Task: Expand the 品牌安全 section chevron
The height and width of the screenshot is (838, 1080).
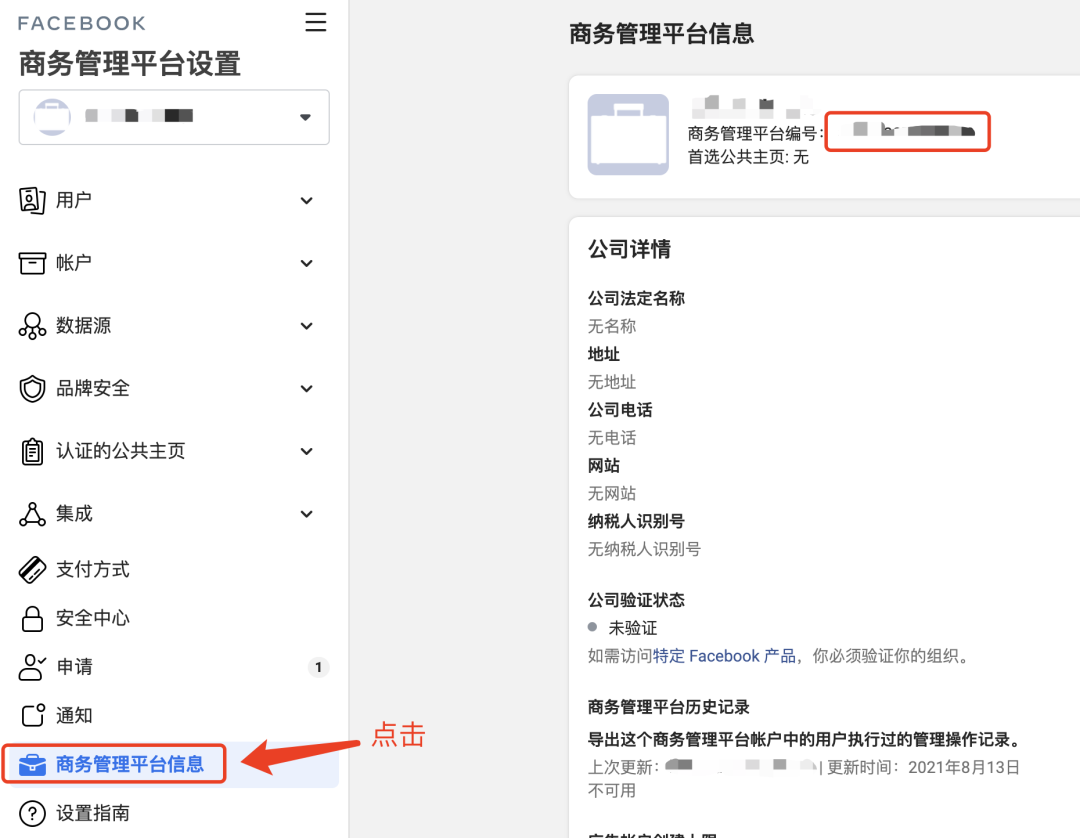Action: pyautogui.click(x=307, y=388)
